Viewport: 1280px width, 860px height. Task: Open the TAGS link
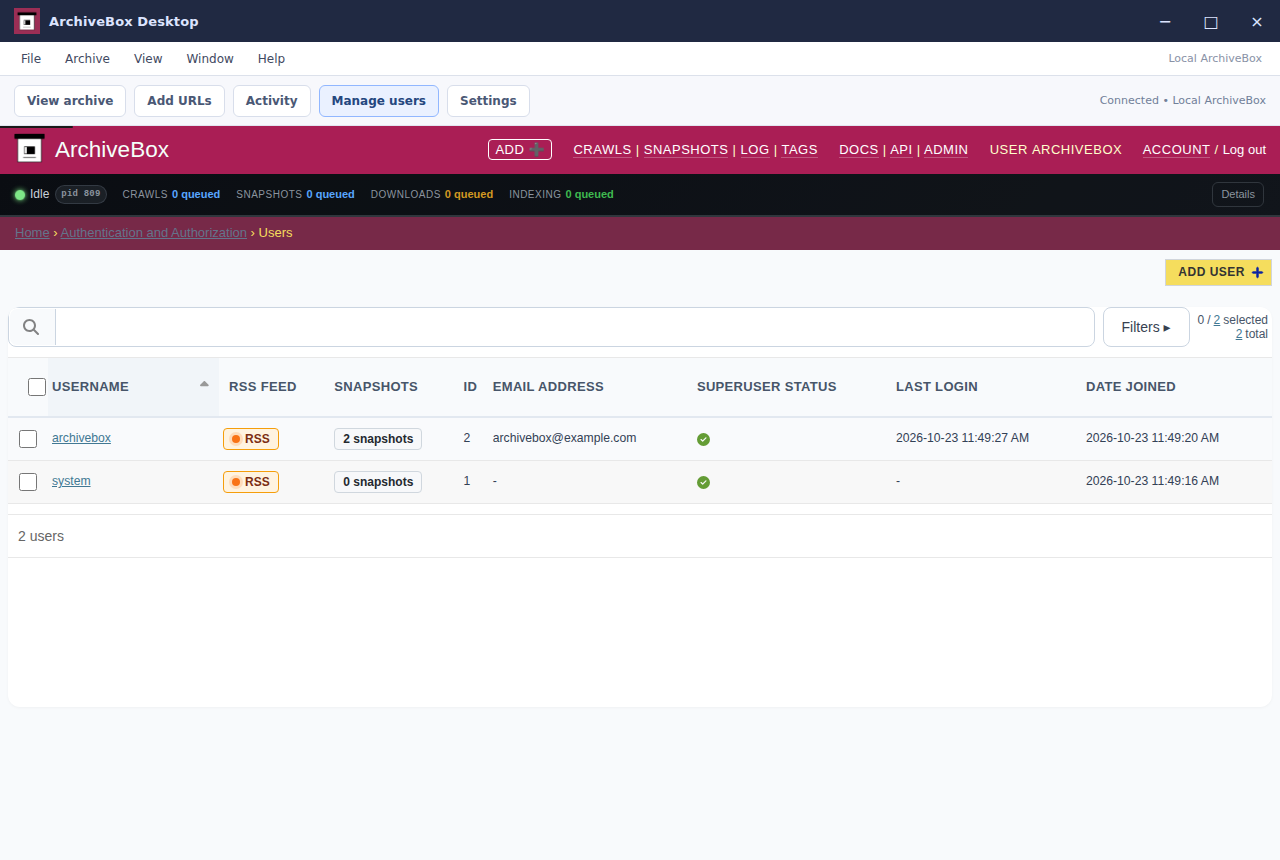pos(799,150)
